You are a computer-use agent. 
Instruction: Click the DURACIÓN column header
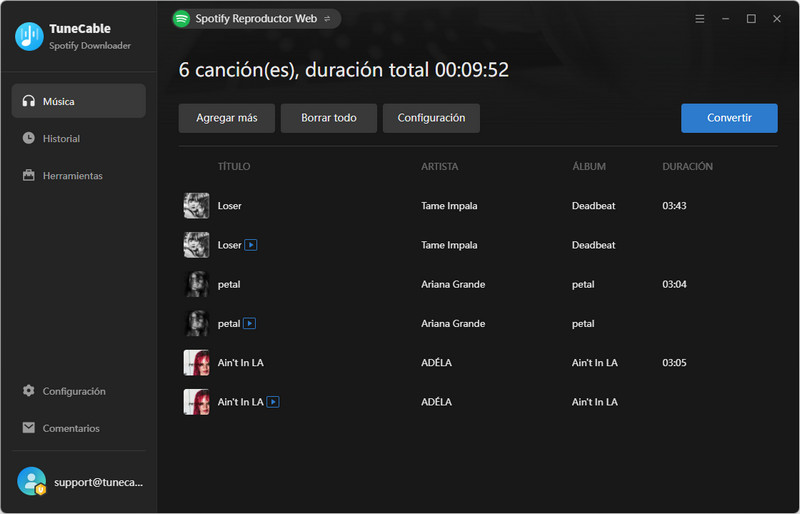[x=688, y=166]
